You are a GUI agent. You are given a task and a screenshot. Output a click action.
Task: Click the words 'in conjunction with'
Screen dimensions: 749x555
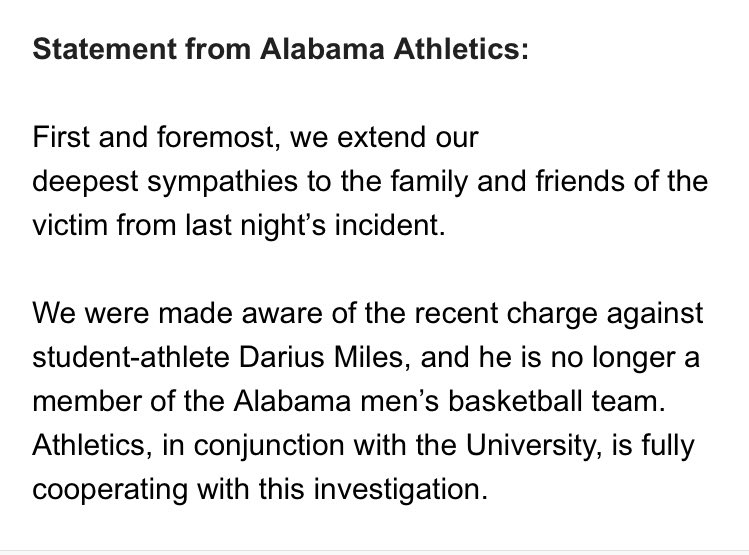(284, 445)
